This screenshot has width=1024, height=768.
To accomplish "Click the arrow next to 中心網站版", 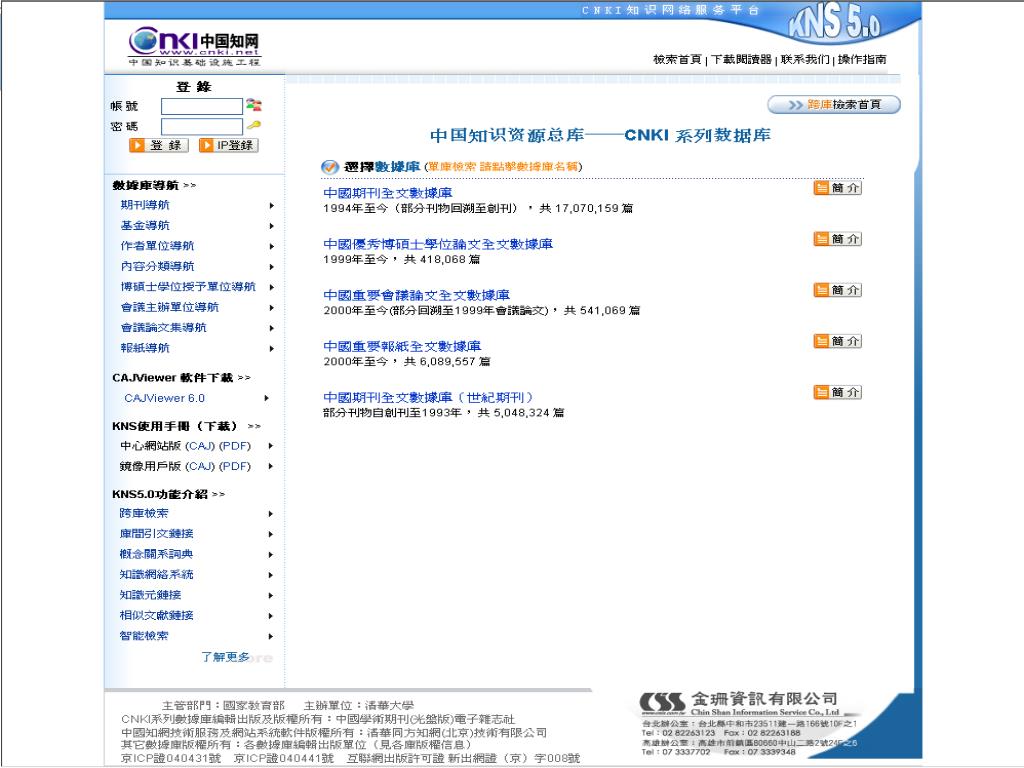I will point(270,446).
